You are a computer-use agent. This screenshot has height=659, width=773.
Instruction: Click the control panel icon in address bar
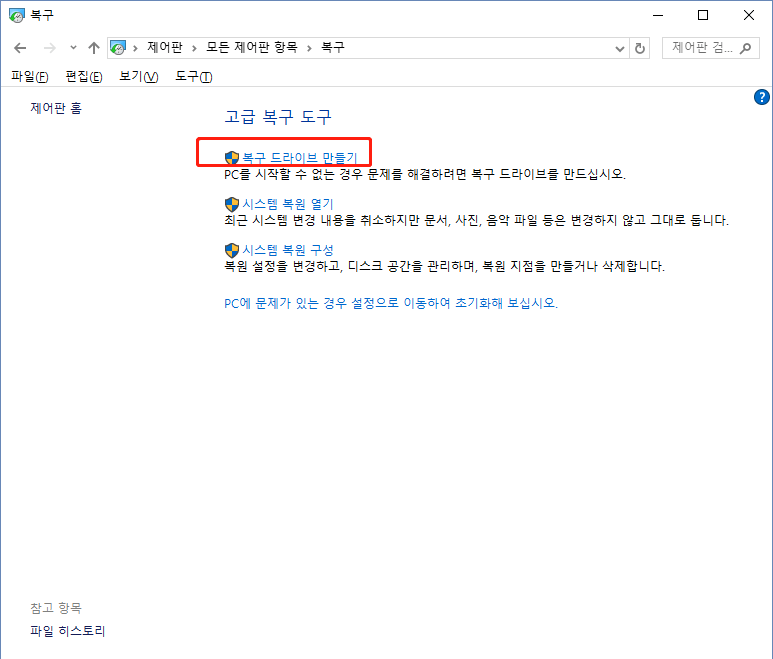coord(118,48)
